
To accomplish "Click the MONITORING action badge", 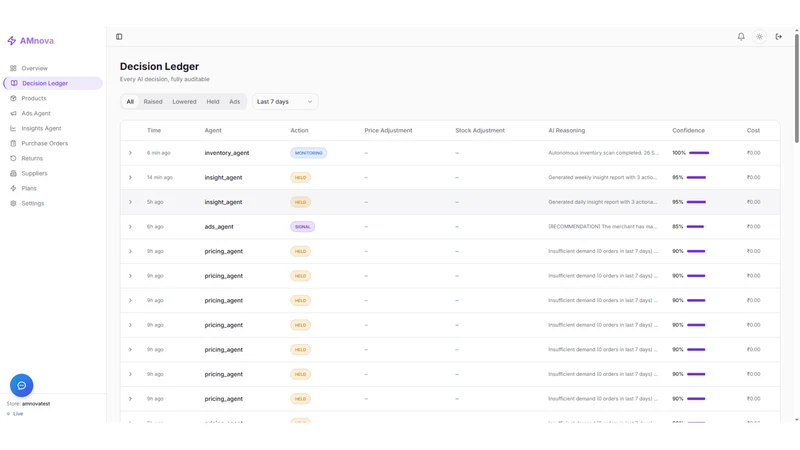I will 309,153.
